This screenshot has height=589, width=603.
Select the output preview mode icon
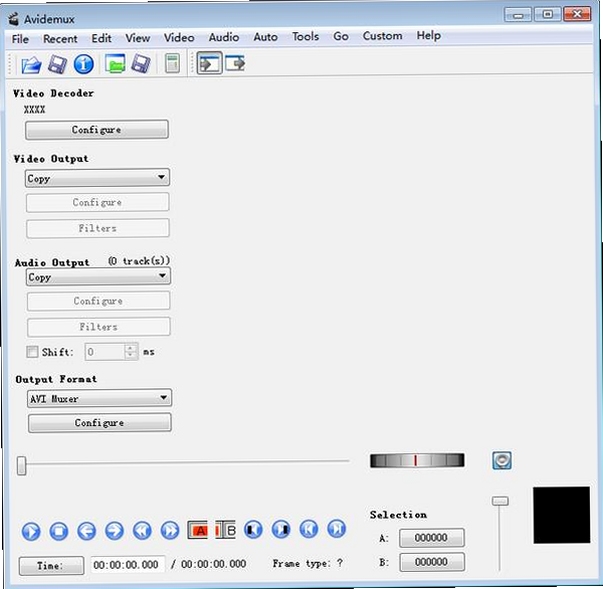tap(235, 63)
